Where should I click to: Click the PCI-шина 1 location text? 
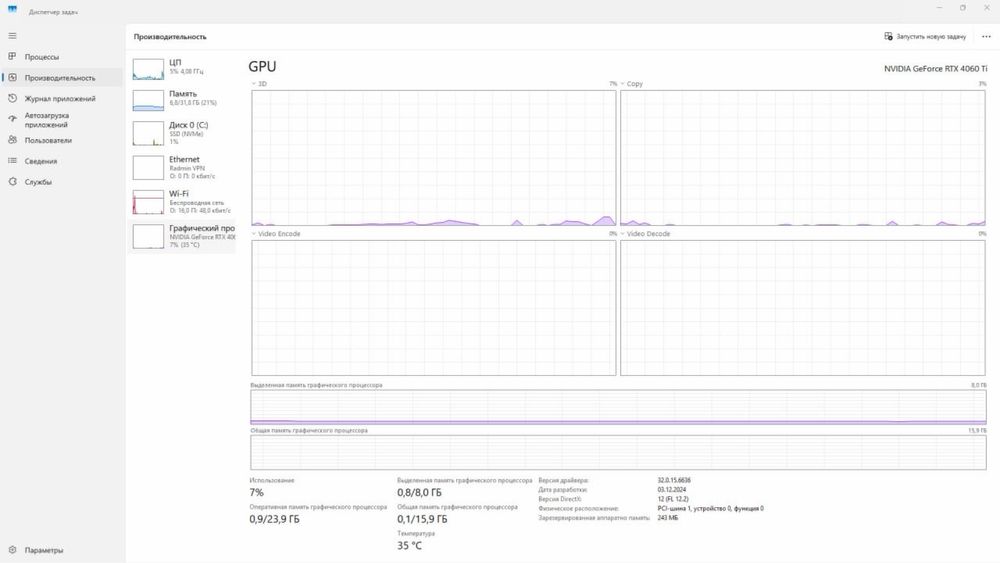[710, 509]
